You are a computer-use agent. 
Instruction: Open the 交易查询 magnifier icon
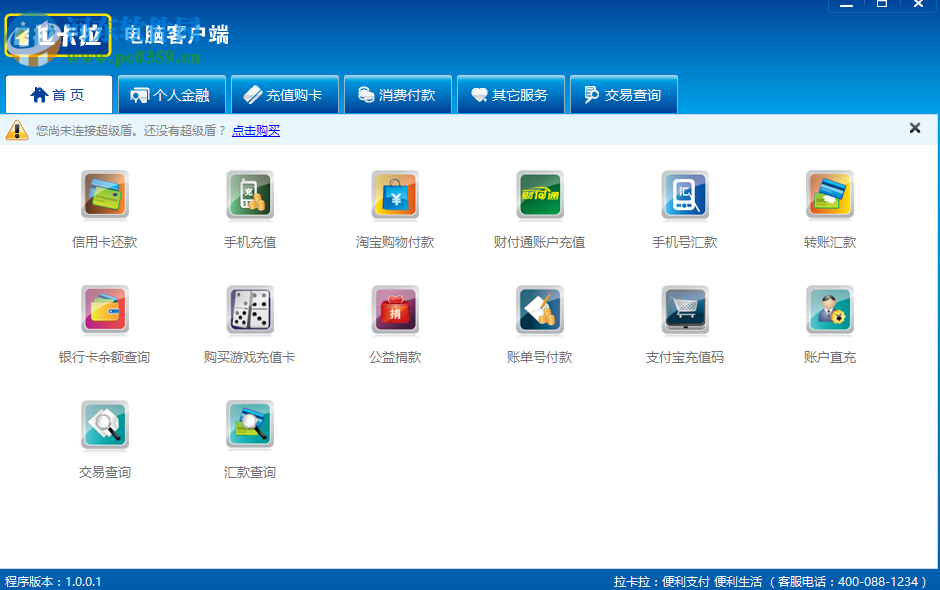click(105, 425)
